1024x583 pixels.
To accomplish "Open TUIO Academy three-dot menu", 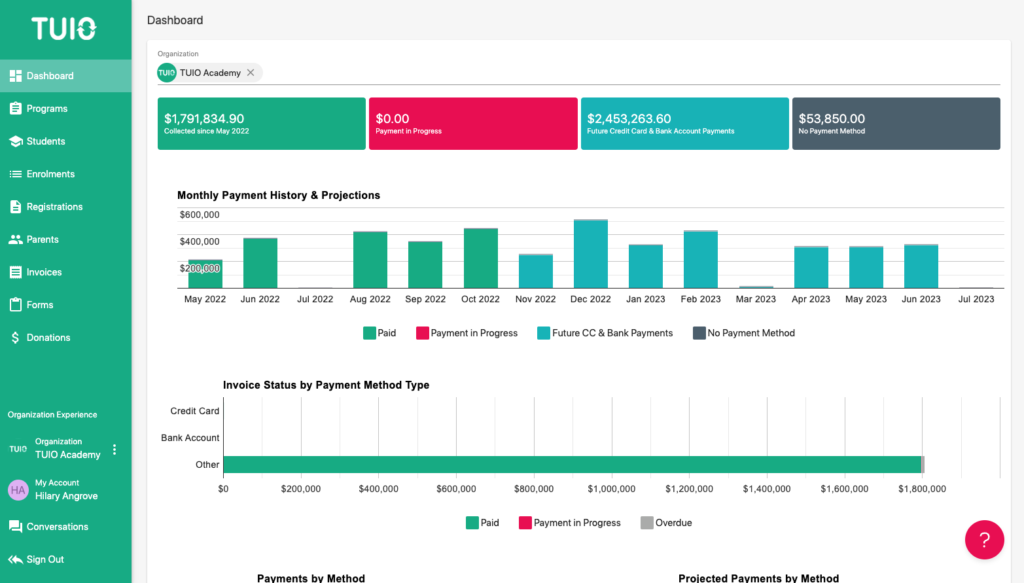I will [115, 448].
